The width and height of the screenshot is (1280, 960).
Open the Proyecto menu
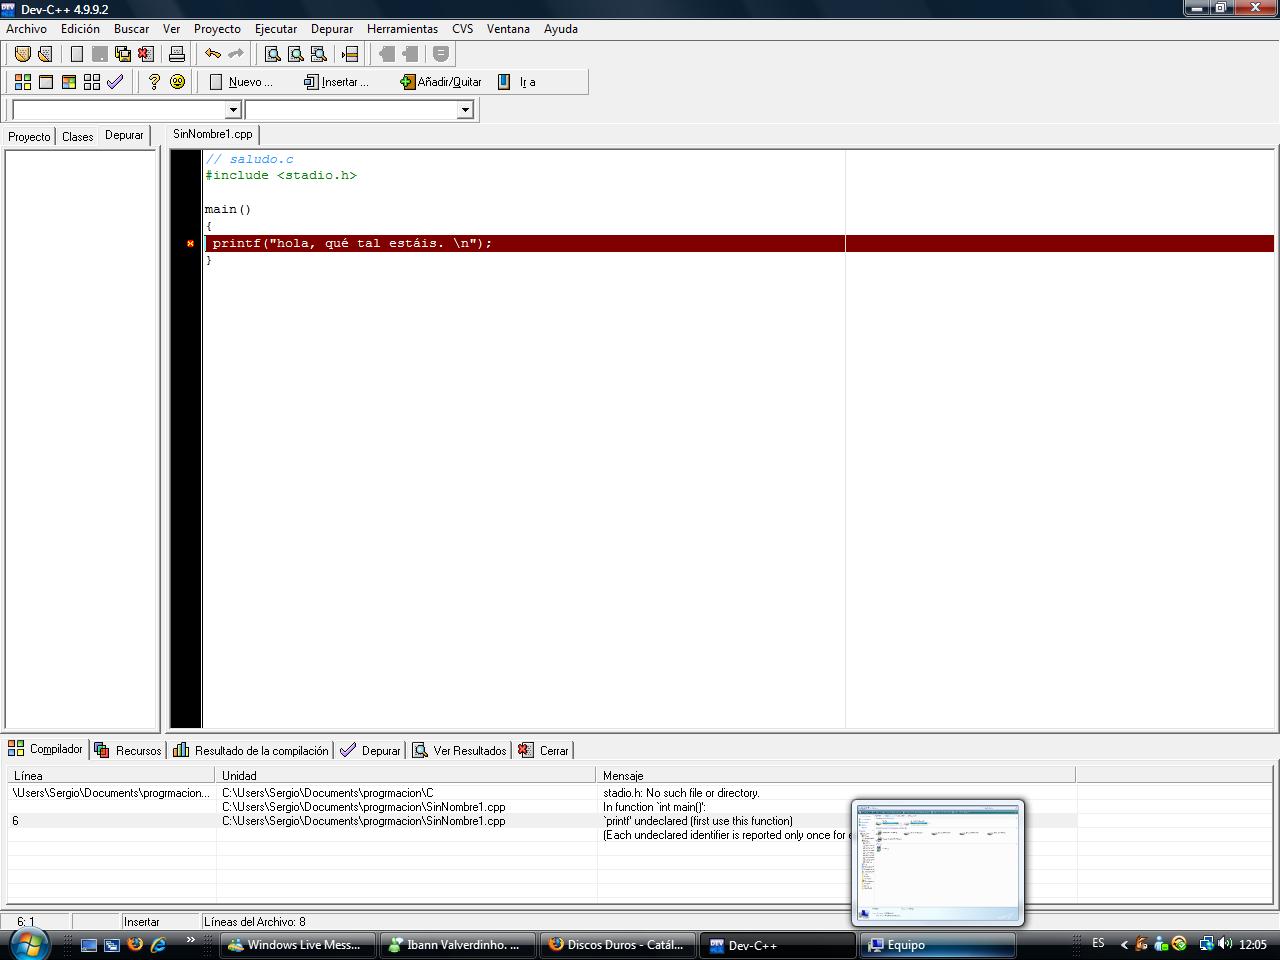217,29
